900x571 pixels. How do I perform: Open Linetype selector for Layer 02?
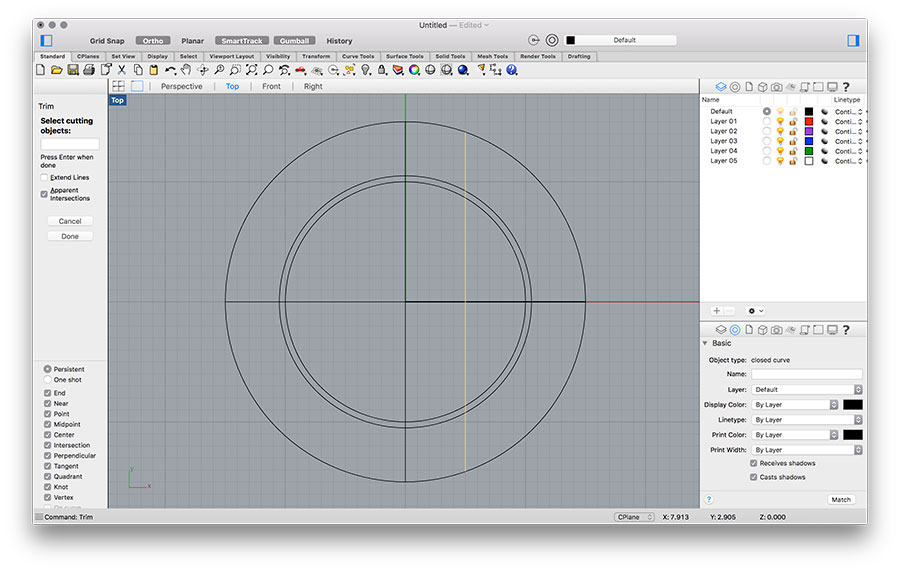point(849,131)
